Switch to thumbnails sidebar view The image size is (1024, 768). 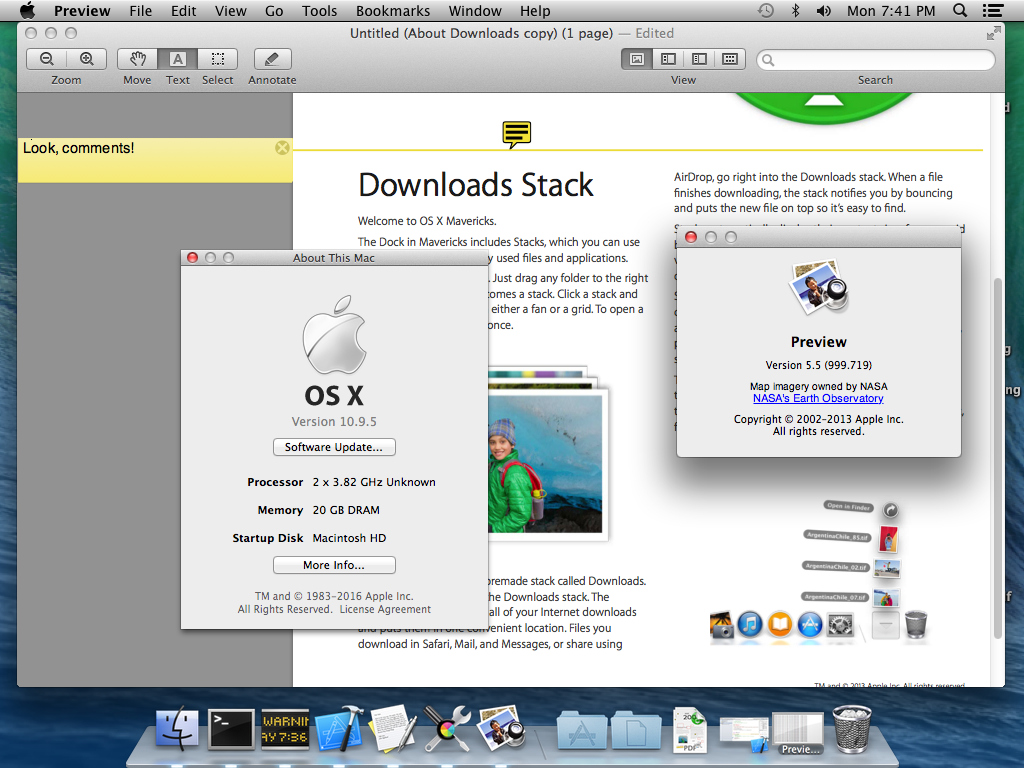click(x=668, y=59)
